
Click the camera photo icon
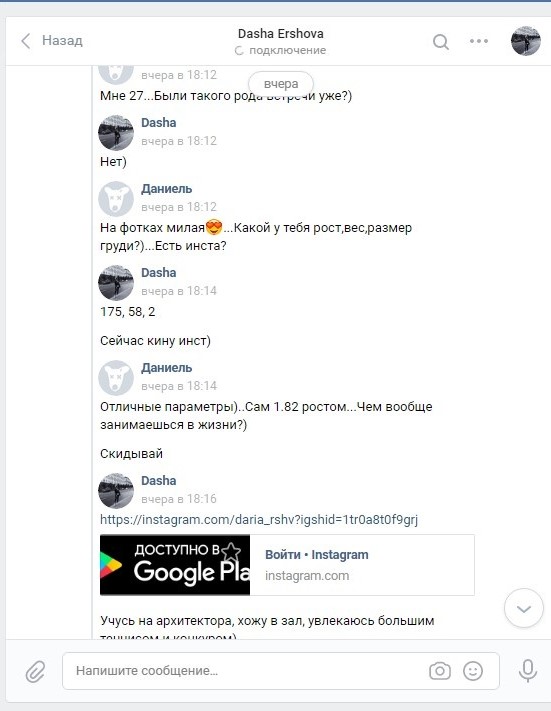point(439,671)
